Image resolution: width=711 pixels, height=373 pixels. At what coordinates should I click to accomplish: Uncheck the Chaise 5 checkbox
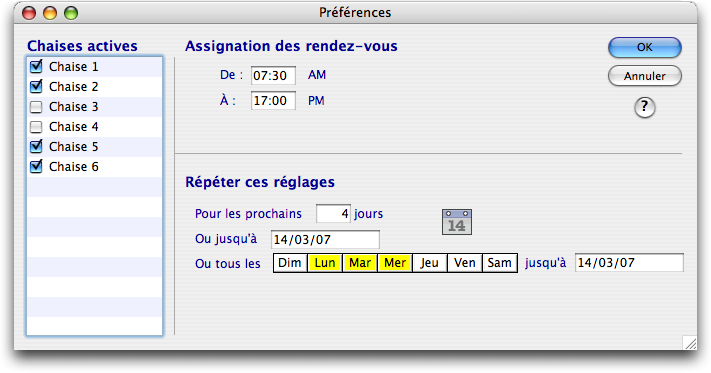pos(36,146)
